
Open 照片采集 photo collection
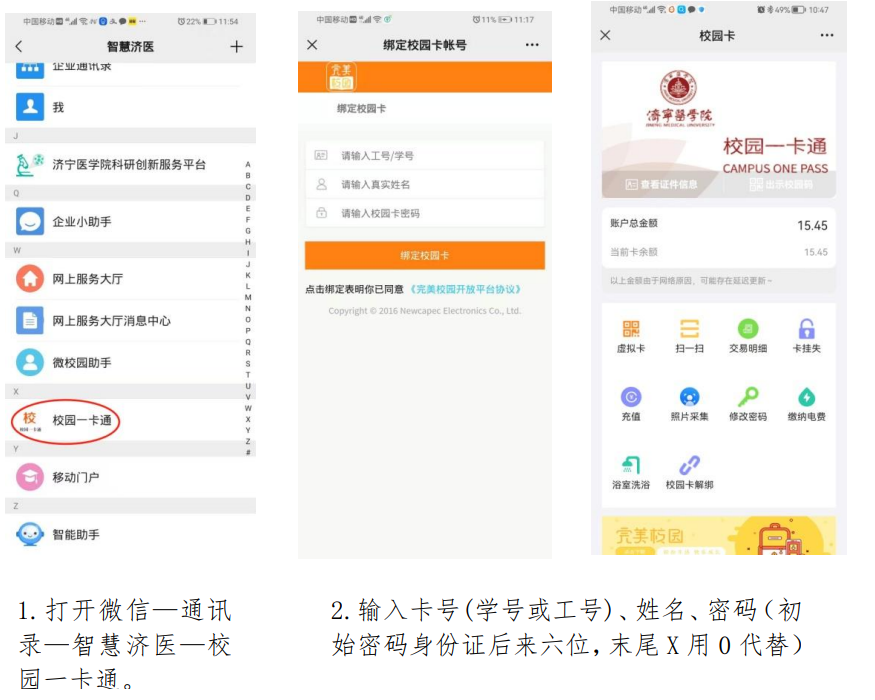pyautogui.click(x=689, y=398)
